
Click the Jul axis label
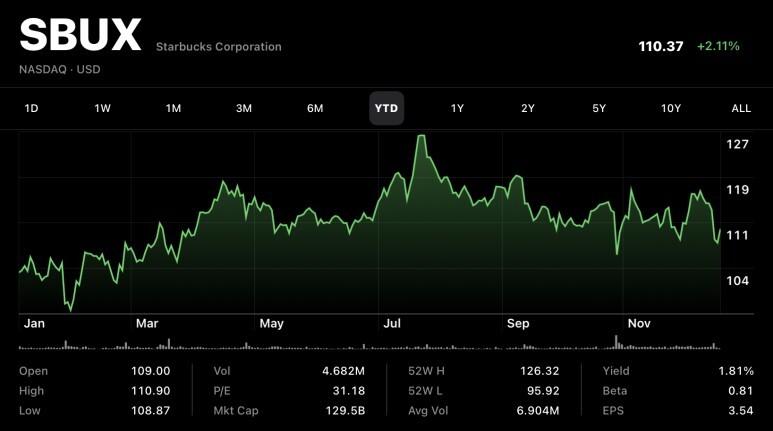coord(392,323)
